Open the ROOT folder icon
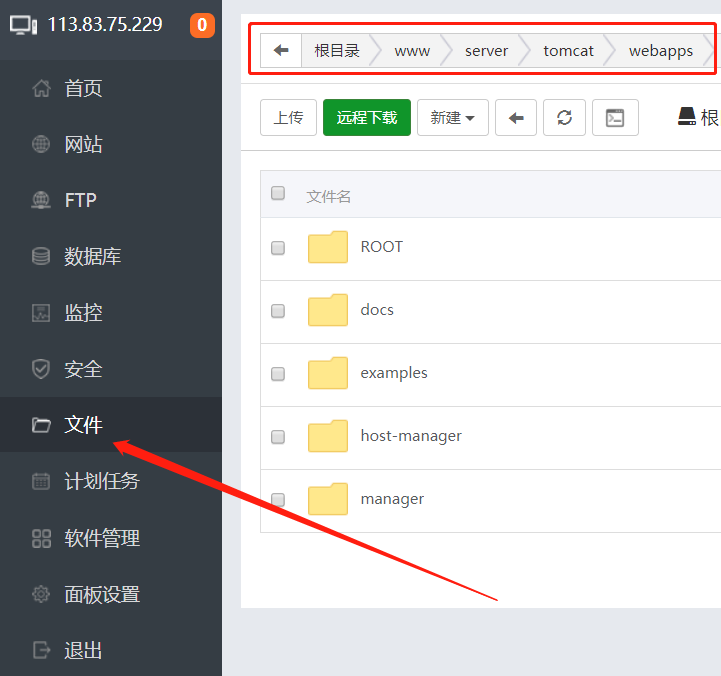 pos(327,247)
